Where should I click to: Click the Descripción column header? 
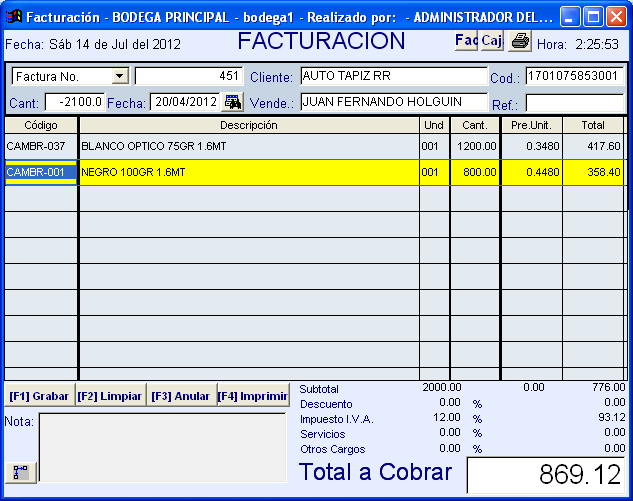tap(248, 125)
